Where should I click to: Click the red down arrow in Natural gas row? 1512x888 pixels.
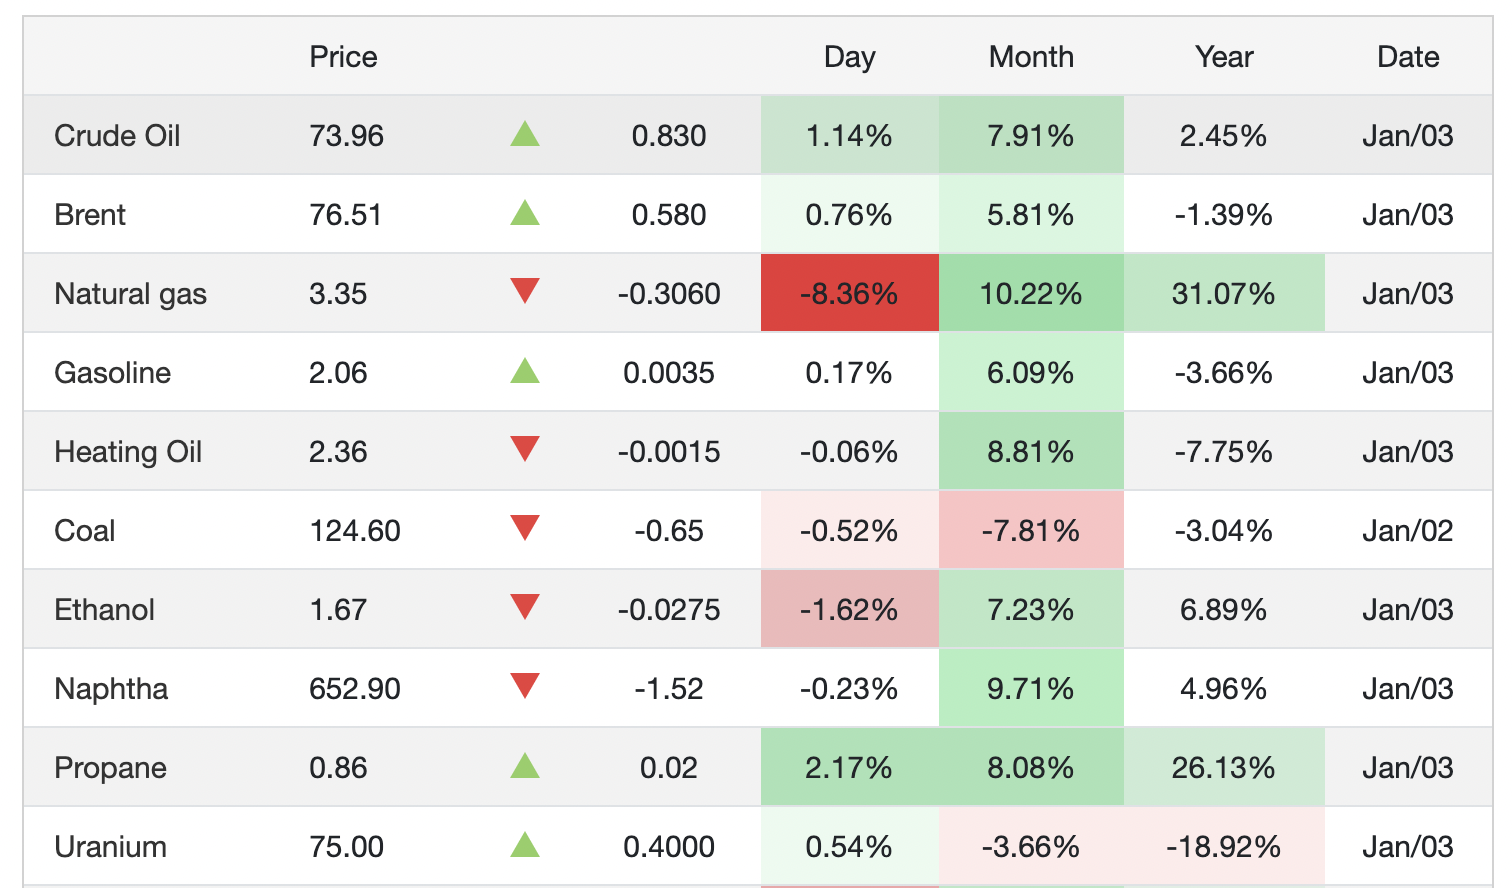pyautogui.click(x=525, y=291)
